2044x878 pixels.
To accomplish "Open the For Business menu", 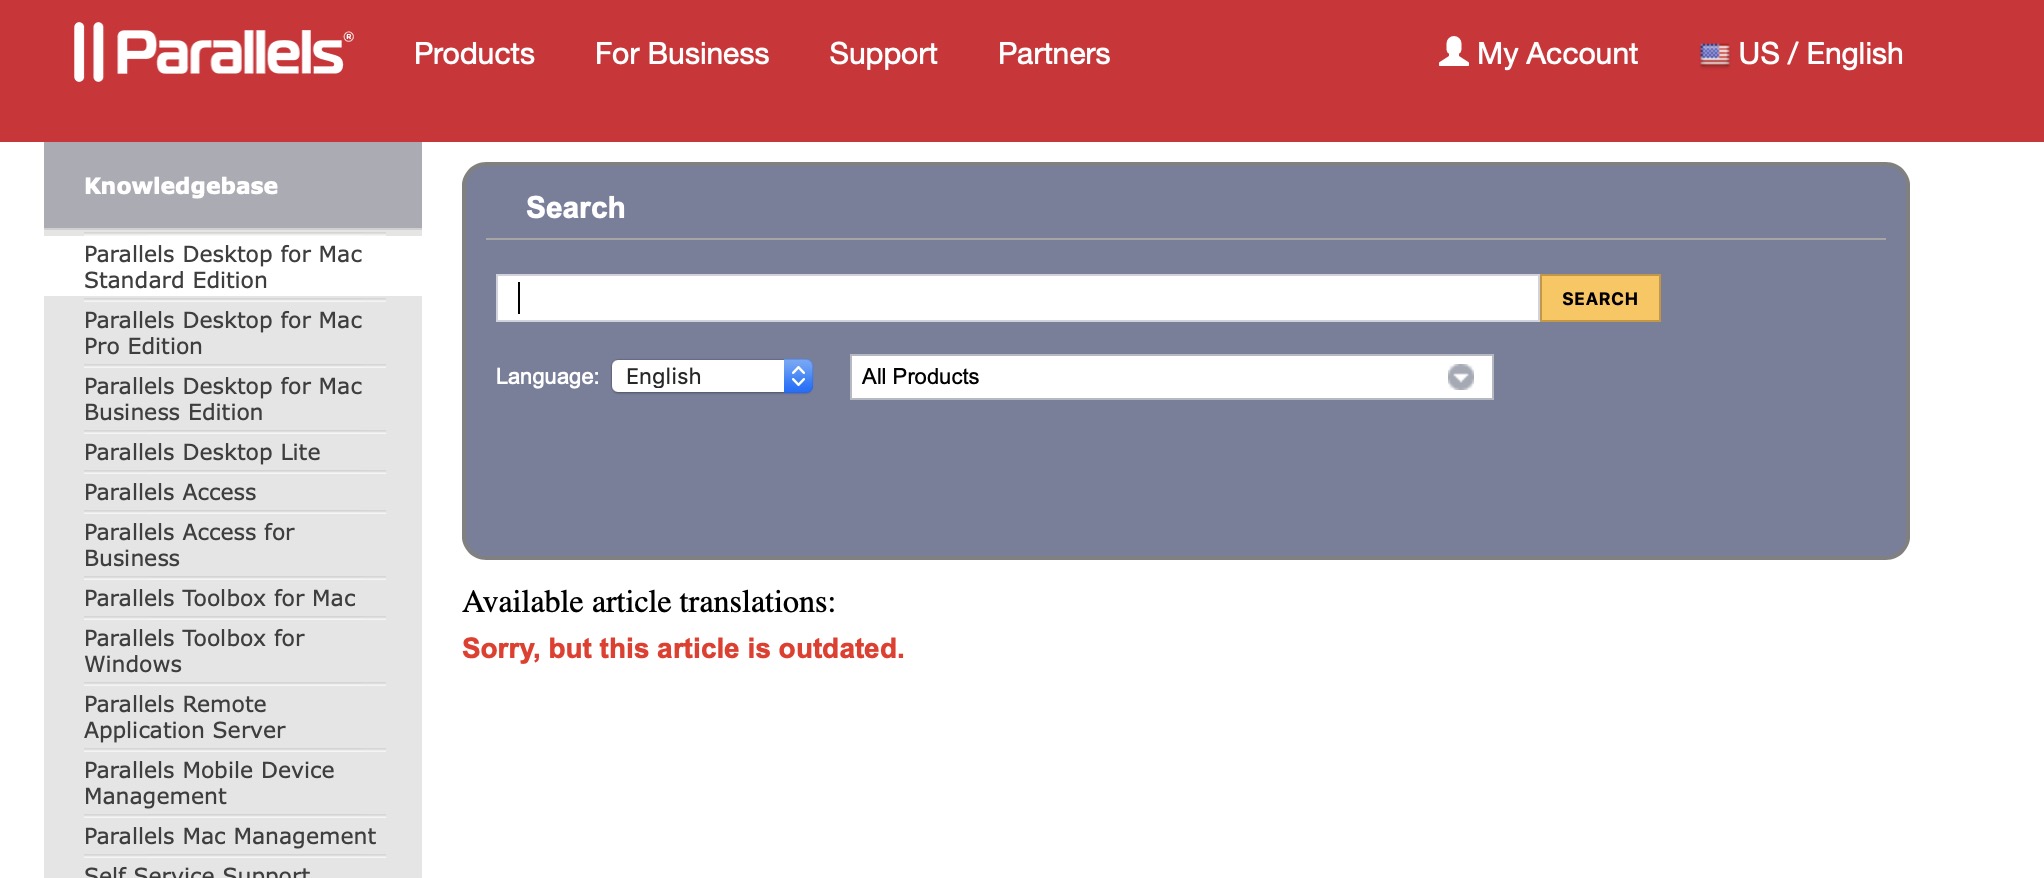I will tap(682, 54).
